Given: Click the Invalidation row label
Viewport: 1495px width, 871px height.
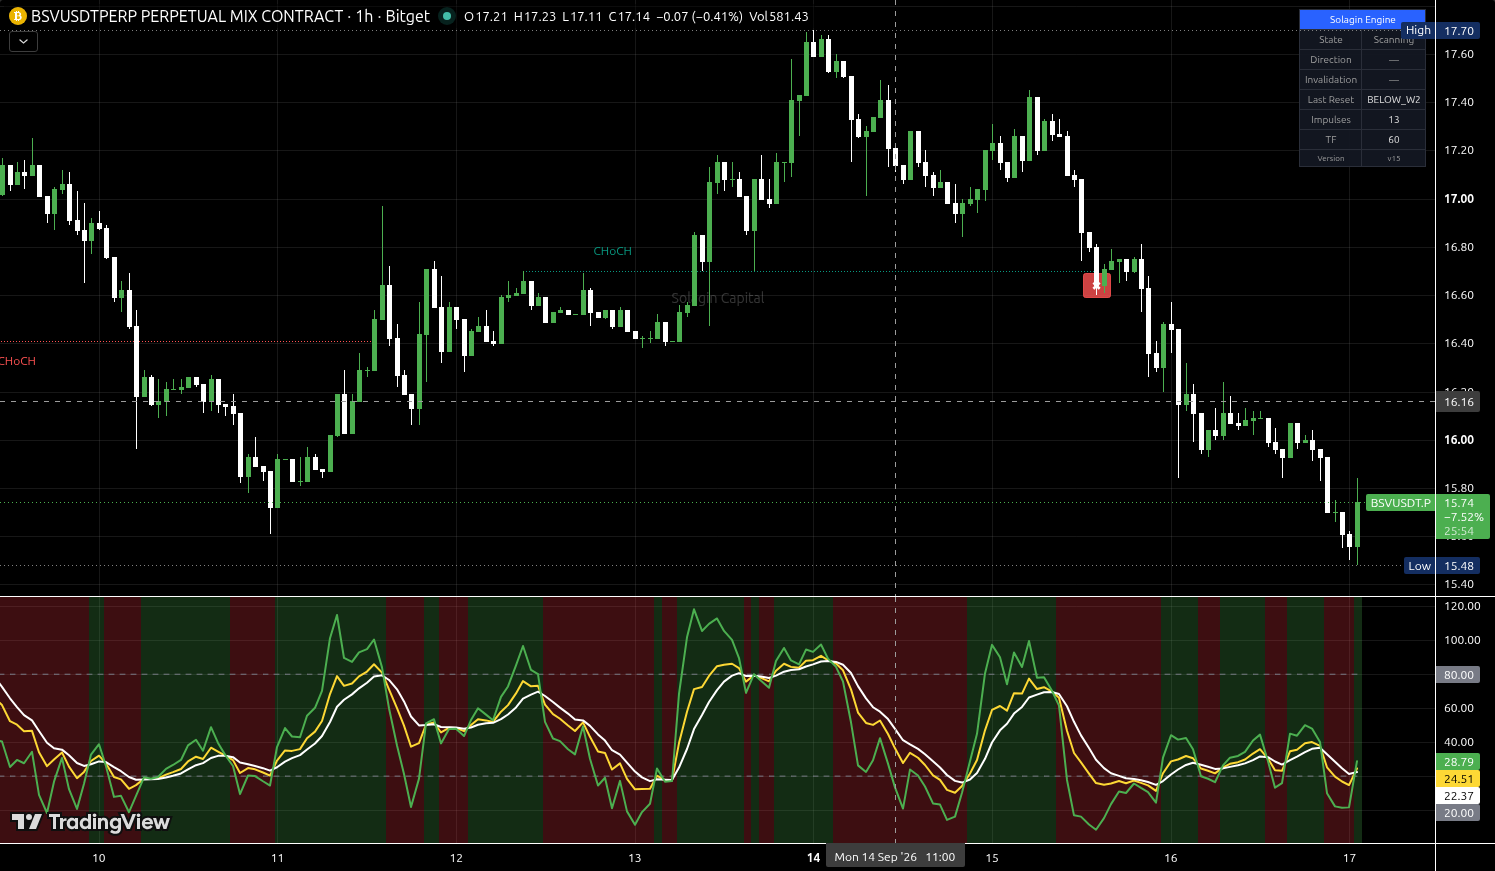Looking at the screenshot, I should click(x=1331, y=80).
